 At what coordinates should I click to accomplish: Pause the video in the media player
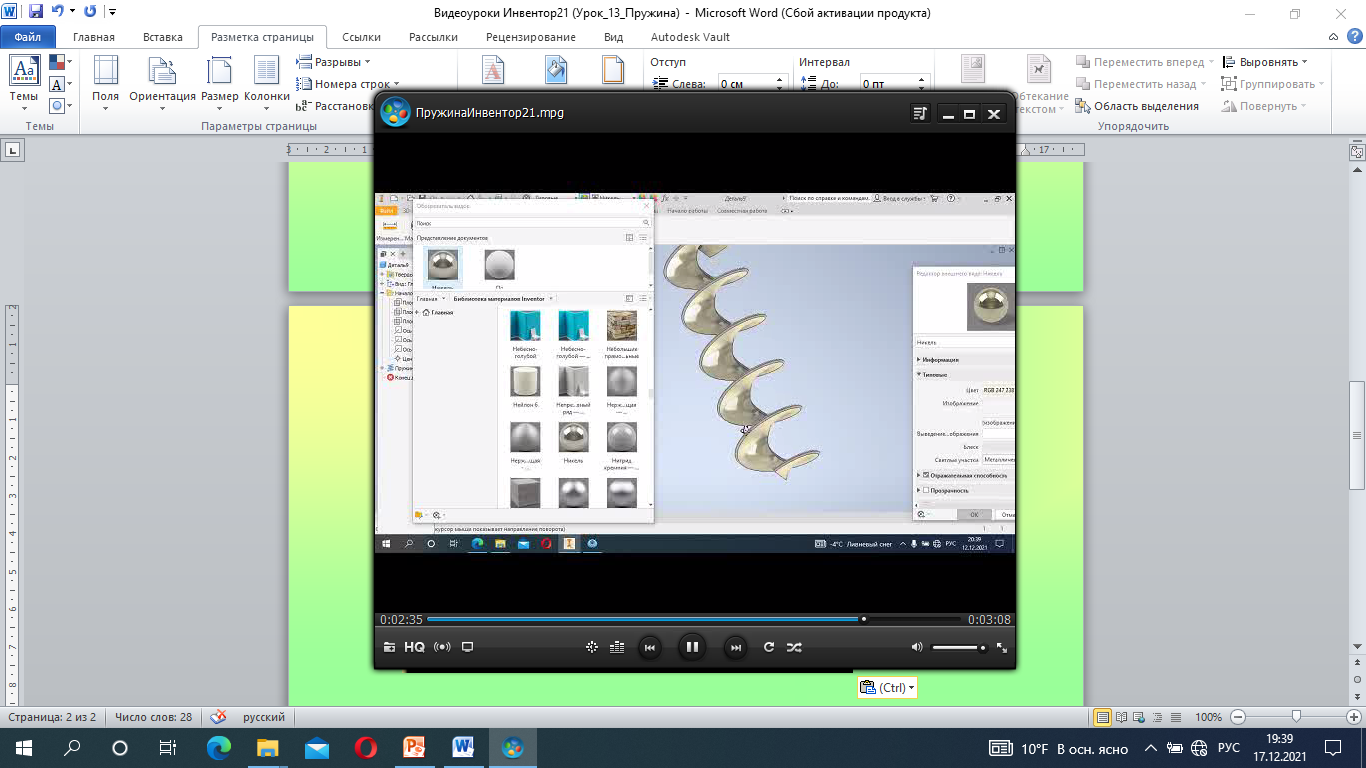691,647
